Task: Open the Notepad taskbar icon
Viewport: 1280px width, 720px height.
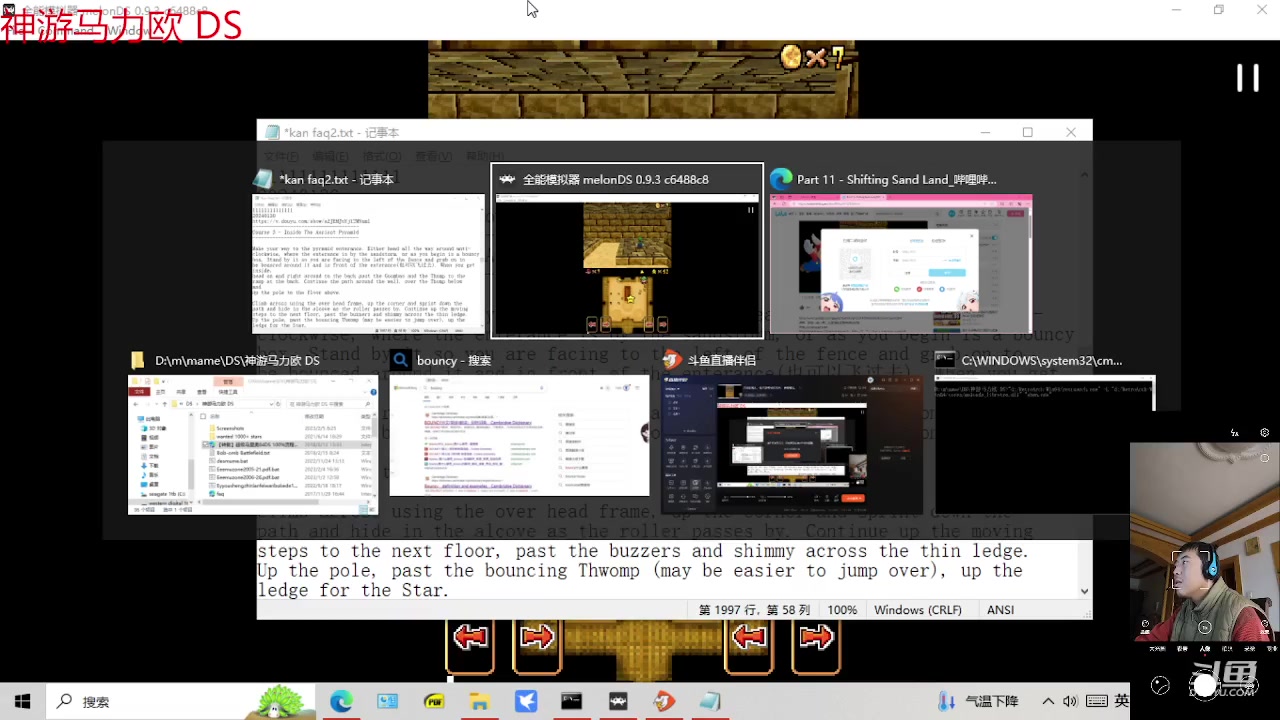Action: pyautogui.click(x=710, y=701)
